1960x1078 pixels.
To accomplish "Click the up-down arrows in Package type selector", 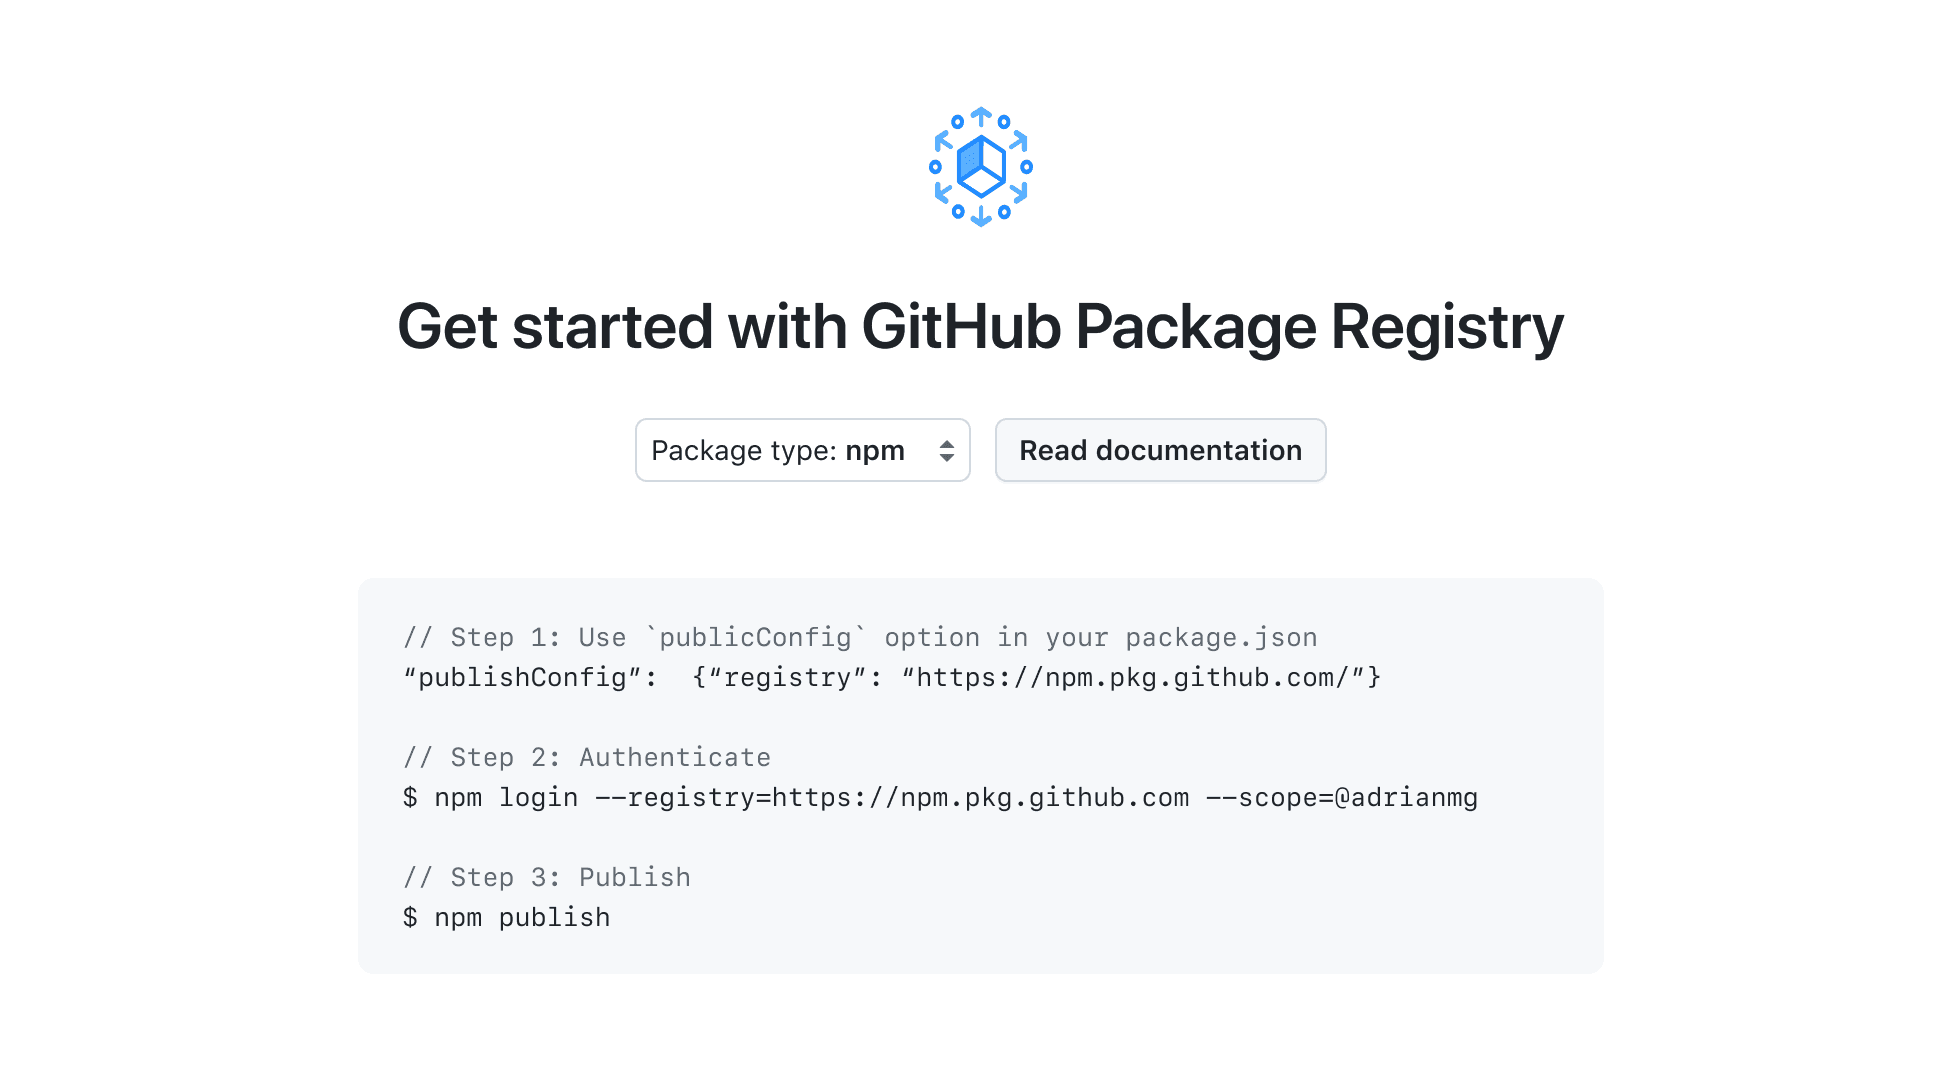I will pyautogui.click(x=946, y=451).
